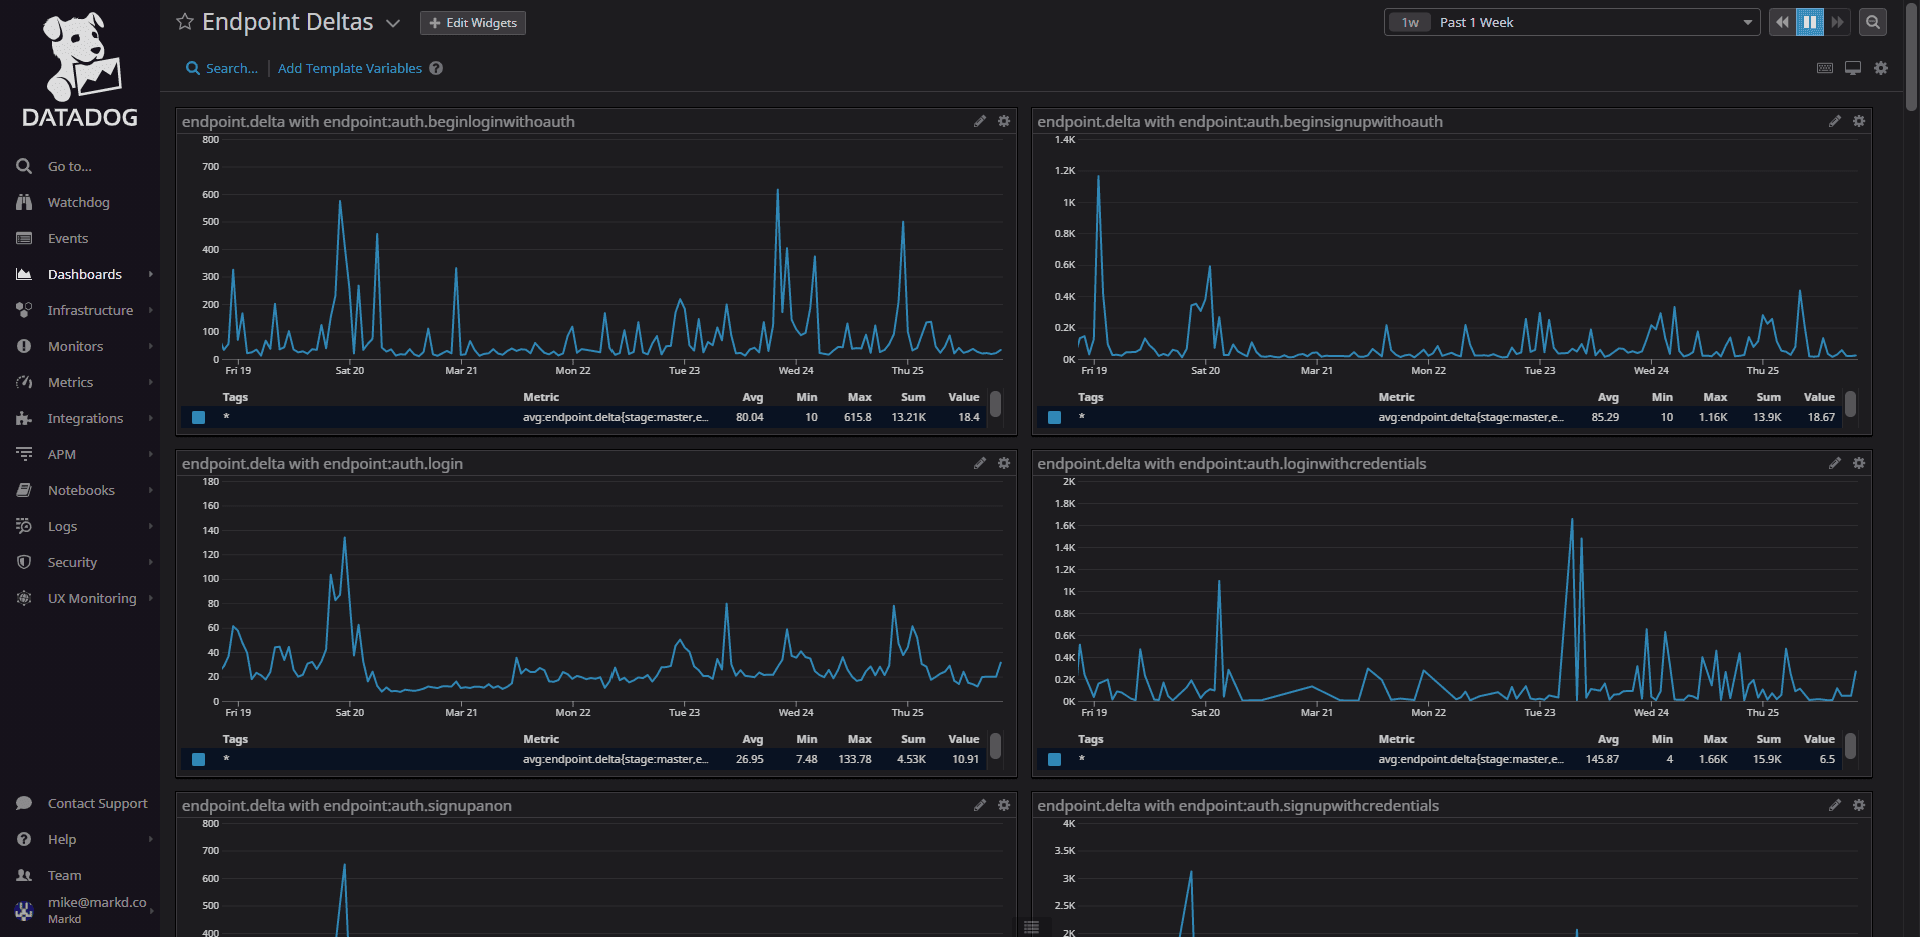
Task: Star the Endpoint Deltas dashboard as favorite
Action: tap(185, 22)
